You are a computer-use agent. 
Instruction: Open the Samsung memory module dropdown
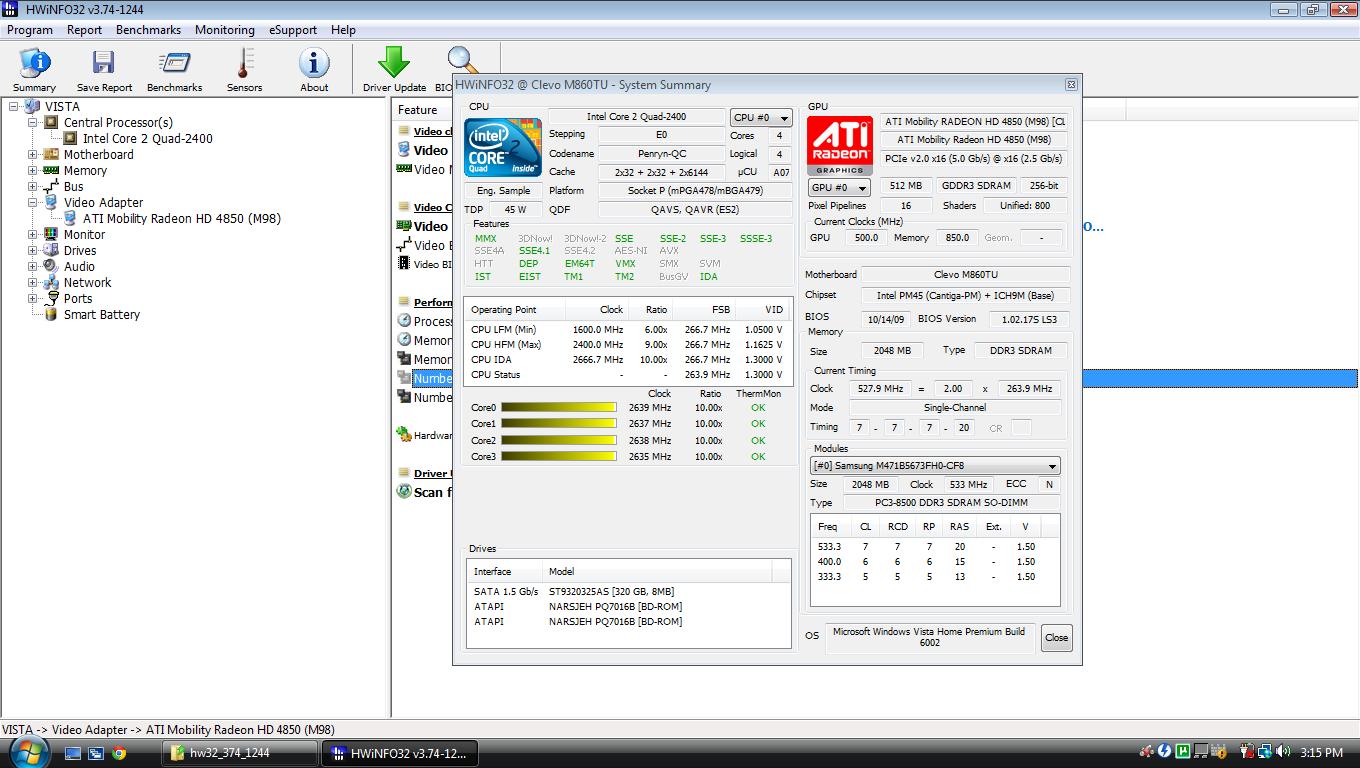point(935,466)
